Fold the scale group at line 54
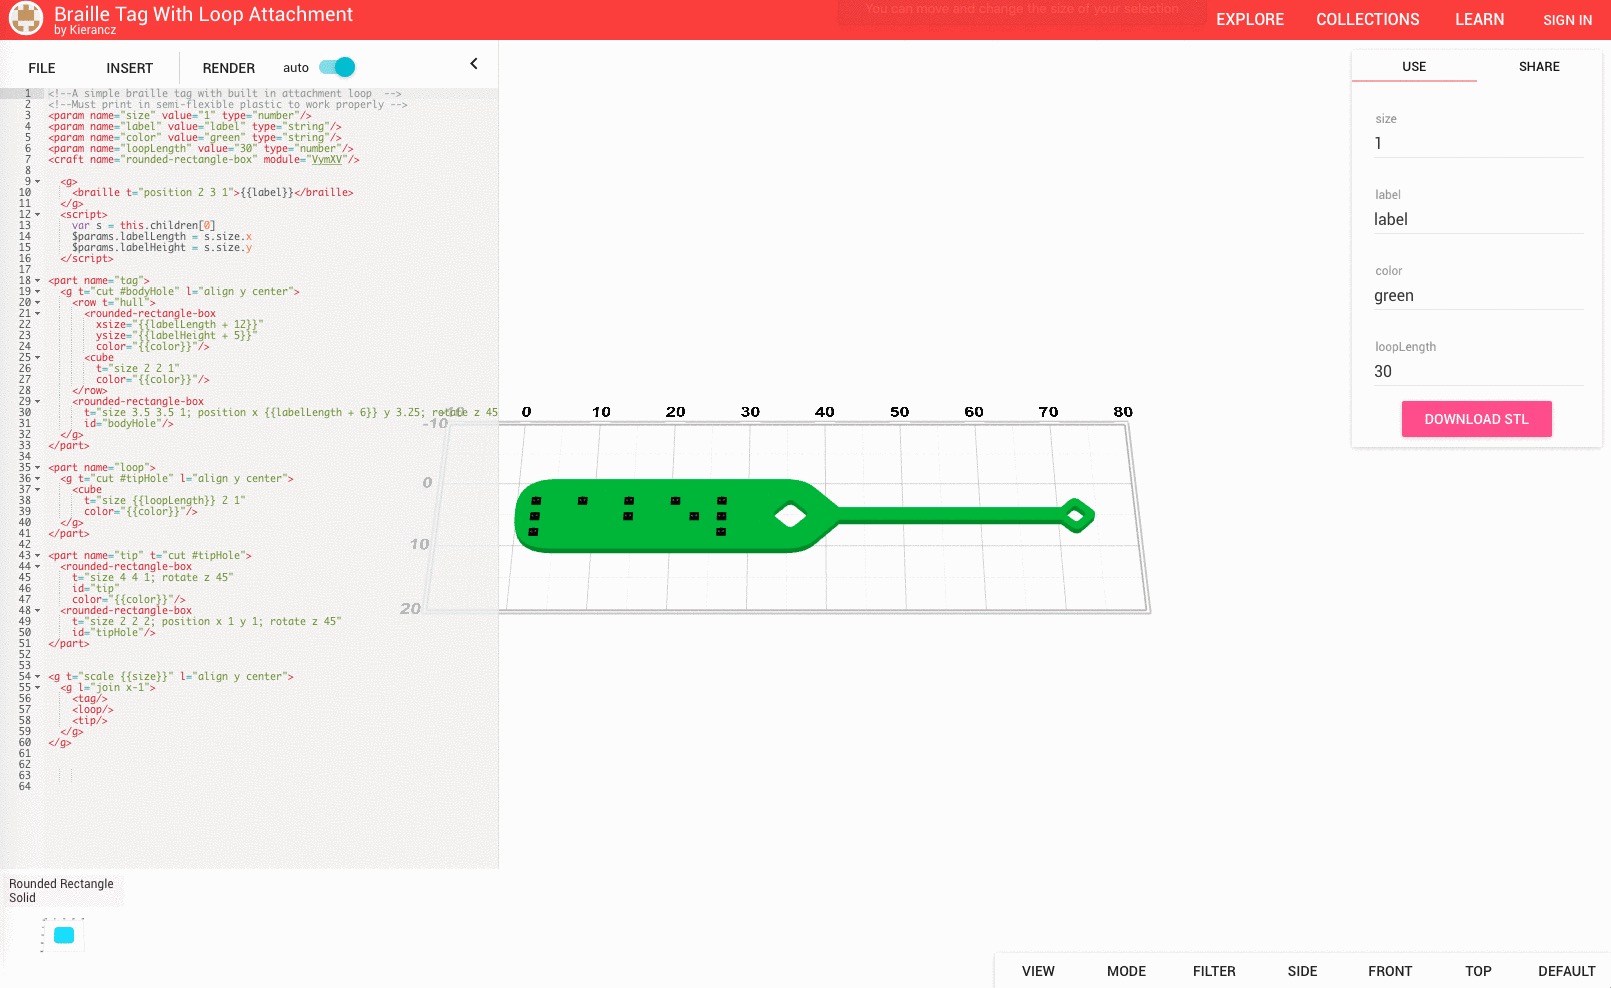 coord(38,677)
